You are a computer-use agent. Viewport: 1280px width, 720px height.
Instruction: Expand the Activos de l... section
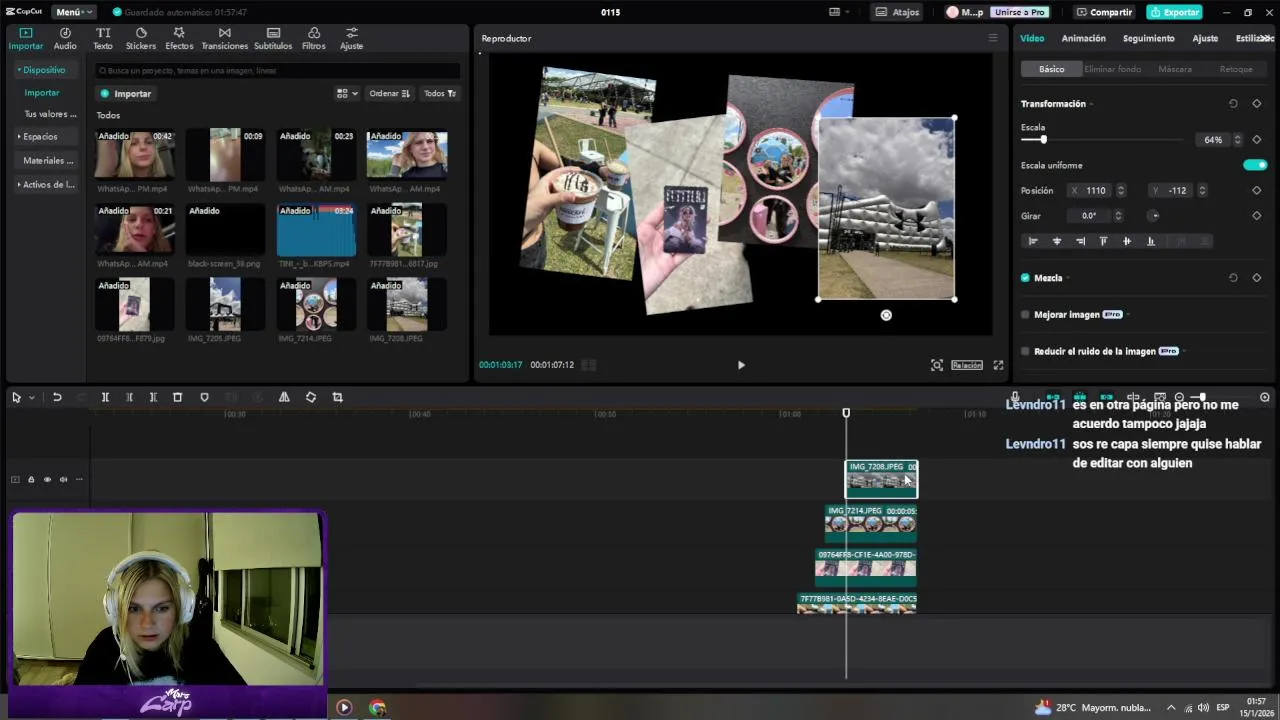pyautogui.click(x=46, y=184)
